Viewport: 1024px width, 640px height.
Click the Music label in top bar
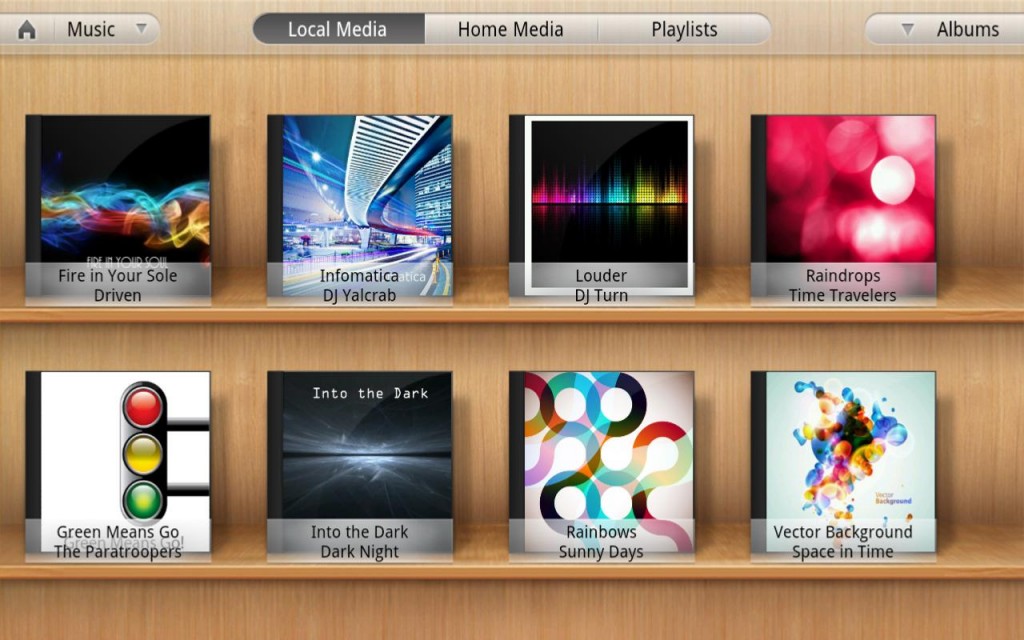pos(91,30)
